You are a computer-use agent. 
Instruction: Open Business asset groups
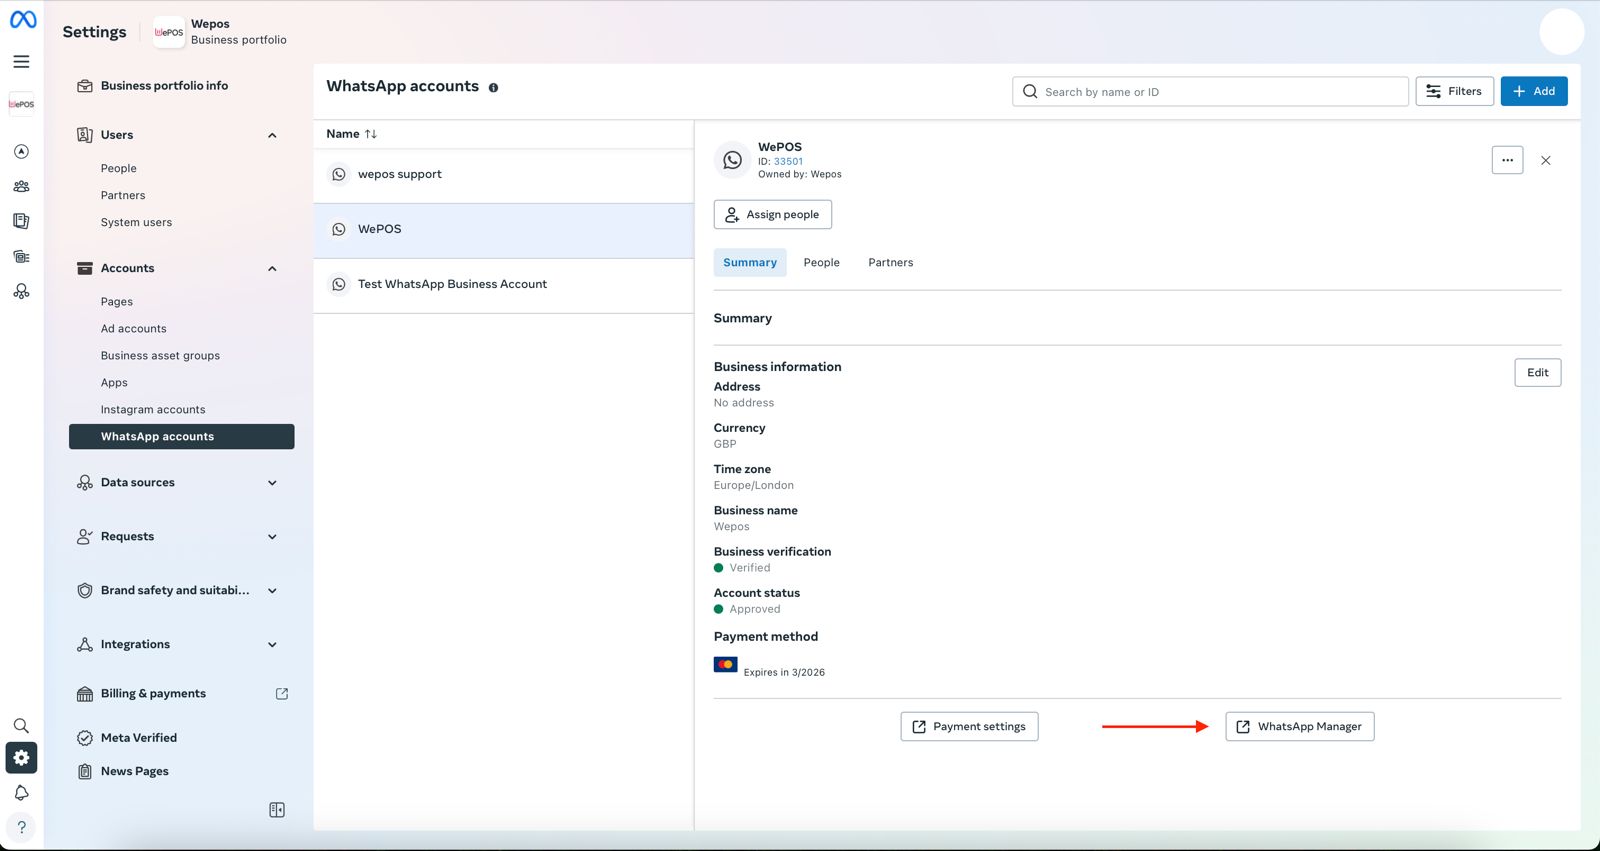(x=160, y=356)
